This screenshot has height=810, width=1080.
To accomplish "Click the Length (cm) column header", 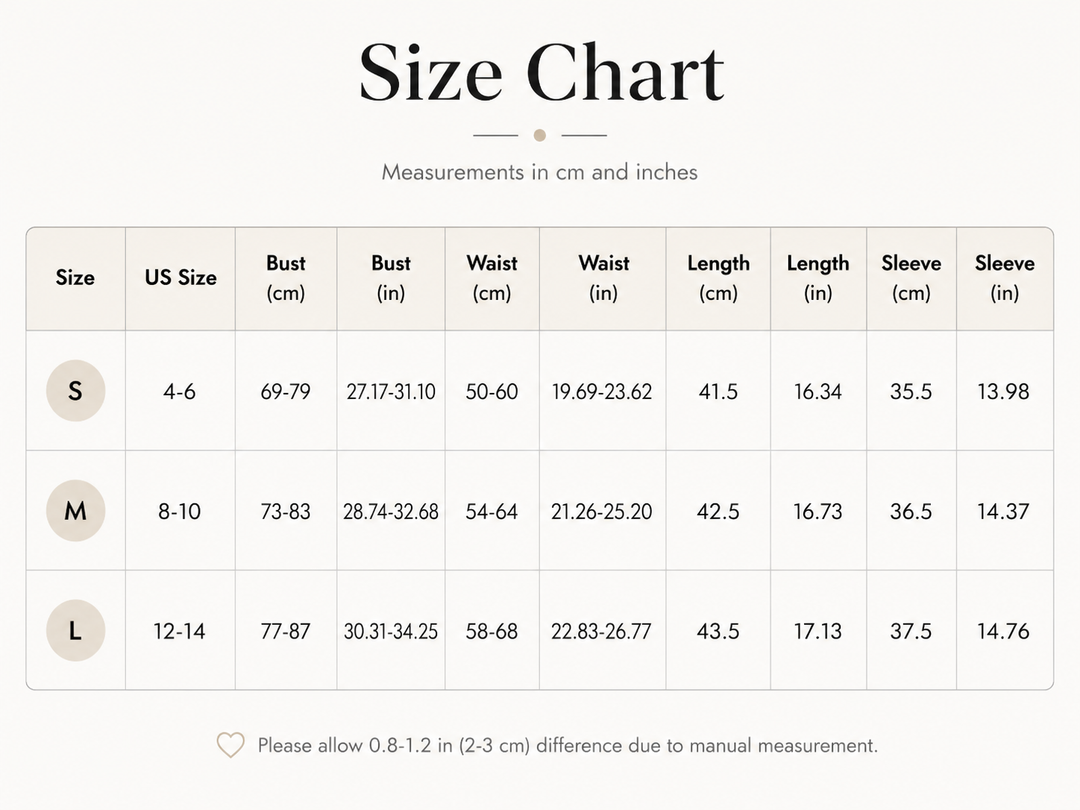I will tap(718, 278).
